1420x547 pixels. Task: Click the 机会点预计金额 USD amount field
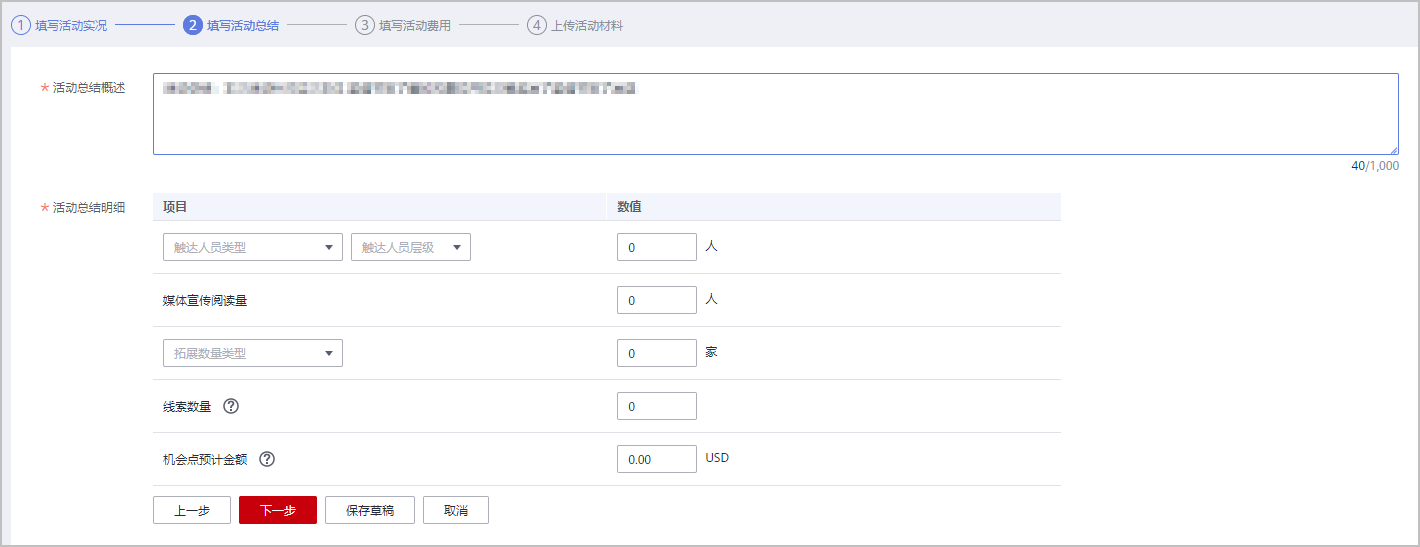(656, 459)
